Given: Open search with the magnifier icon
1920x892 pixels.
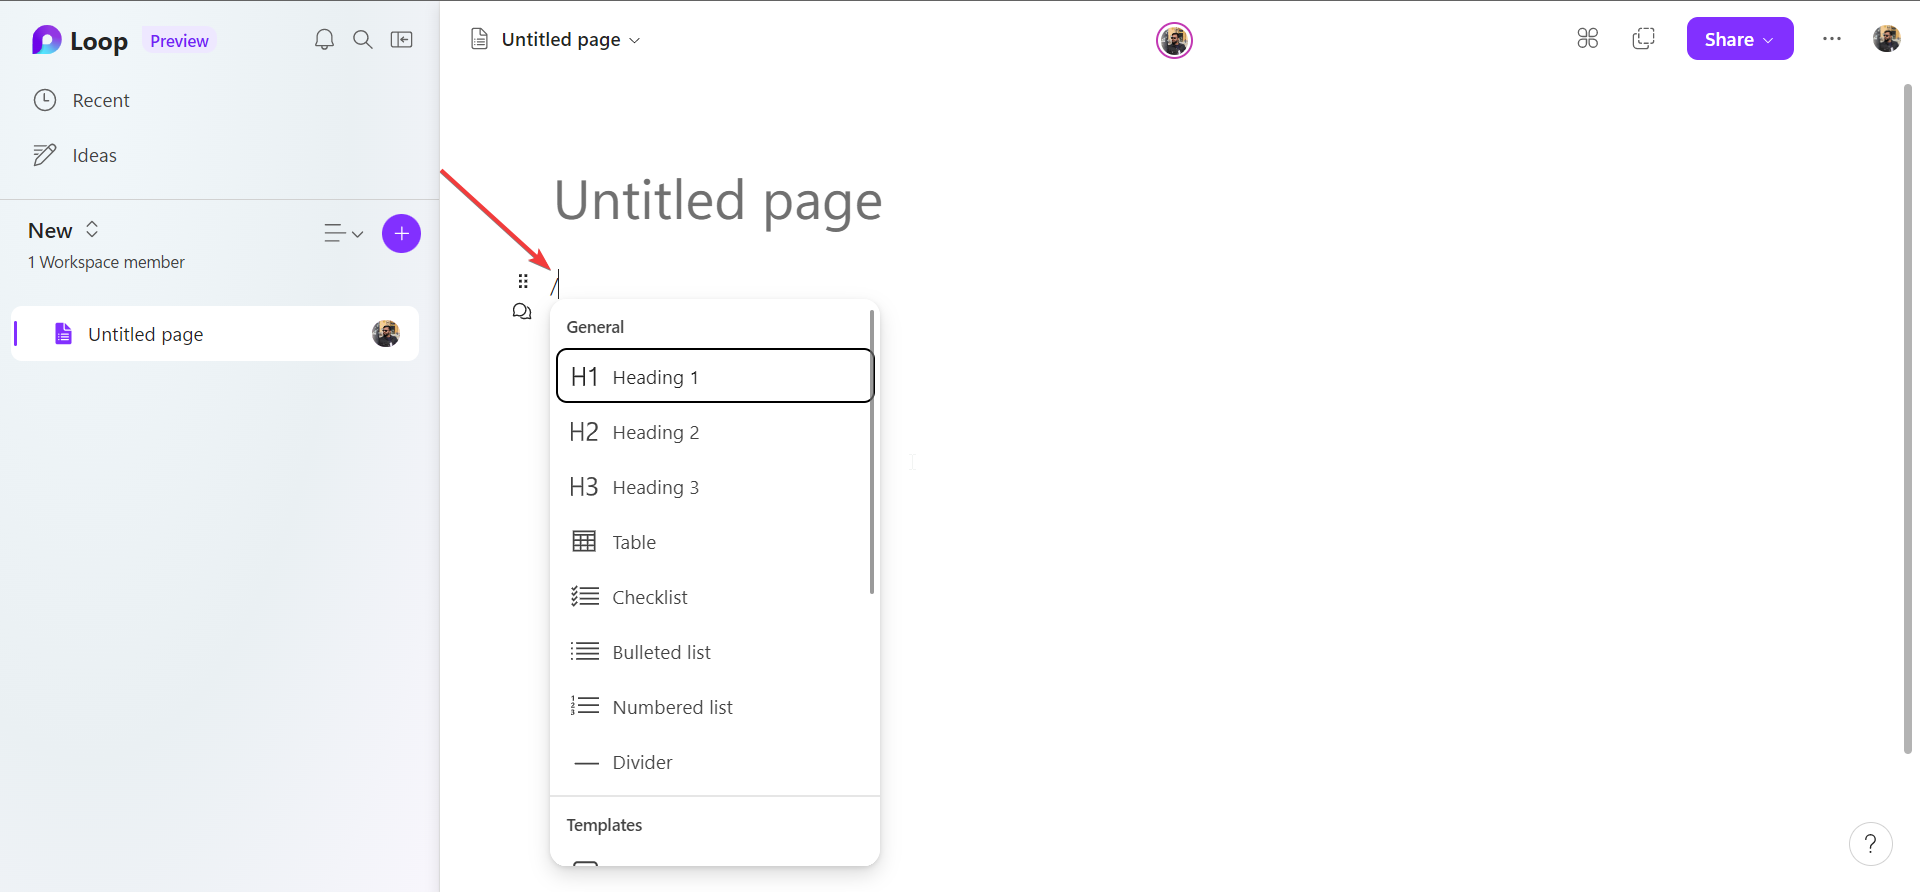Looking at the screenshot, I should click(x=363, y=40).
